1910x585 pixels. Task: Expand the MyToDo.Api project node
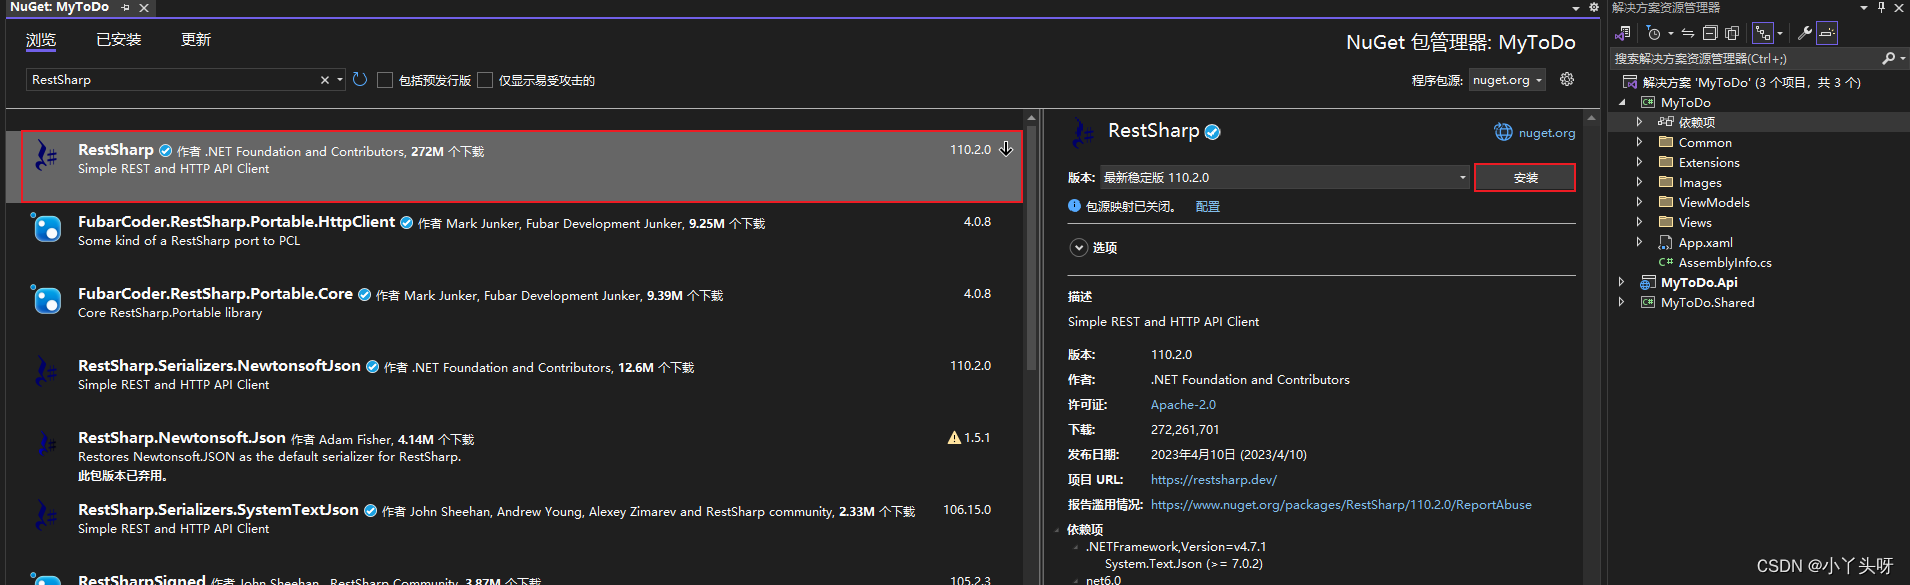[x=1622, y=282]
